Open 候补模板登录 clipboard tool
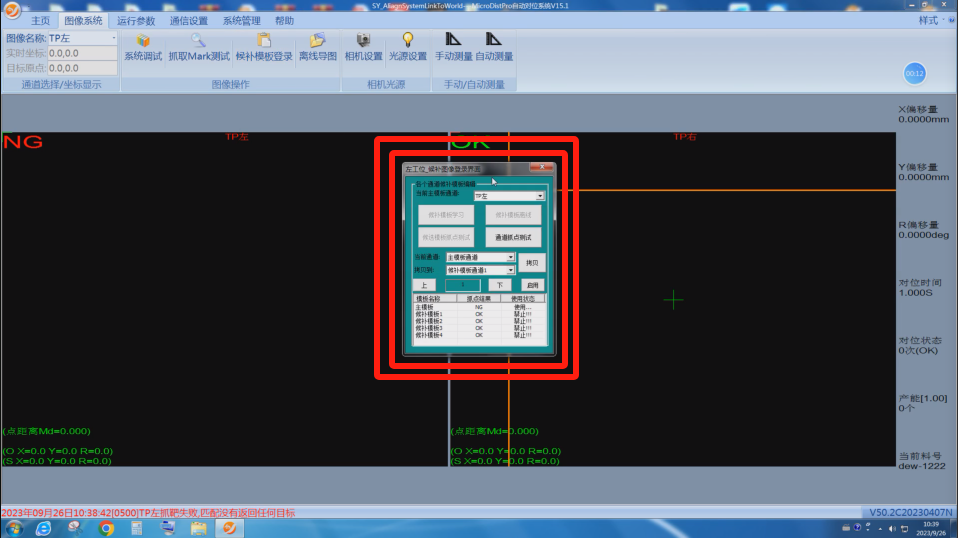958x538 pixels. 264,47
